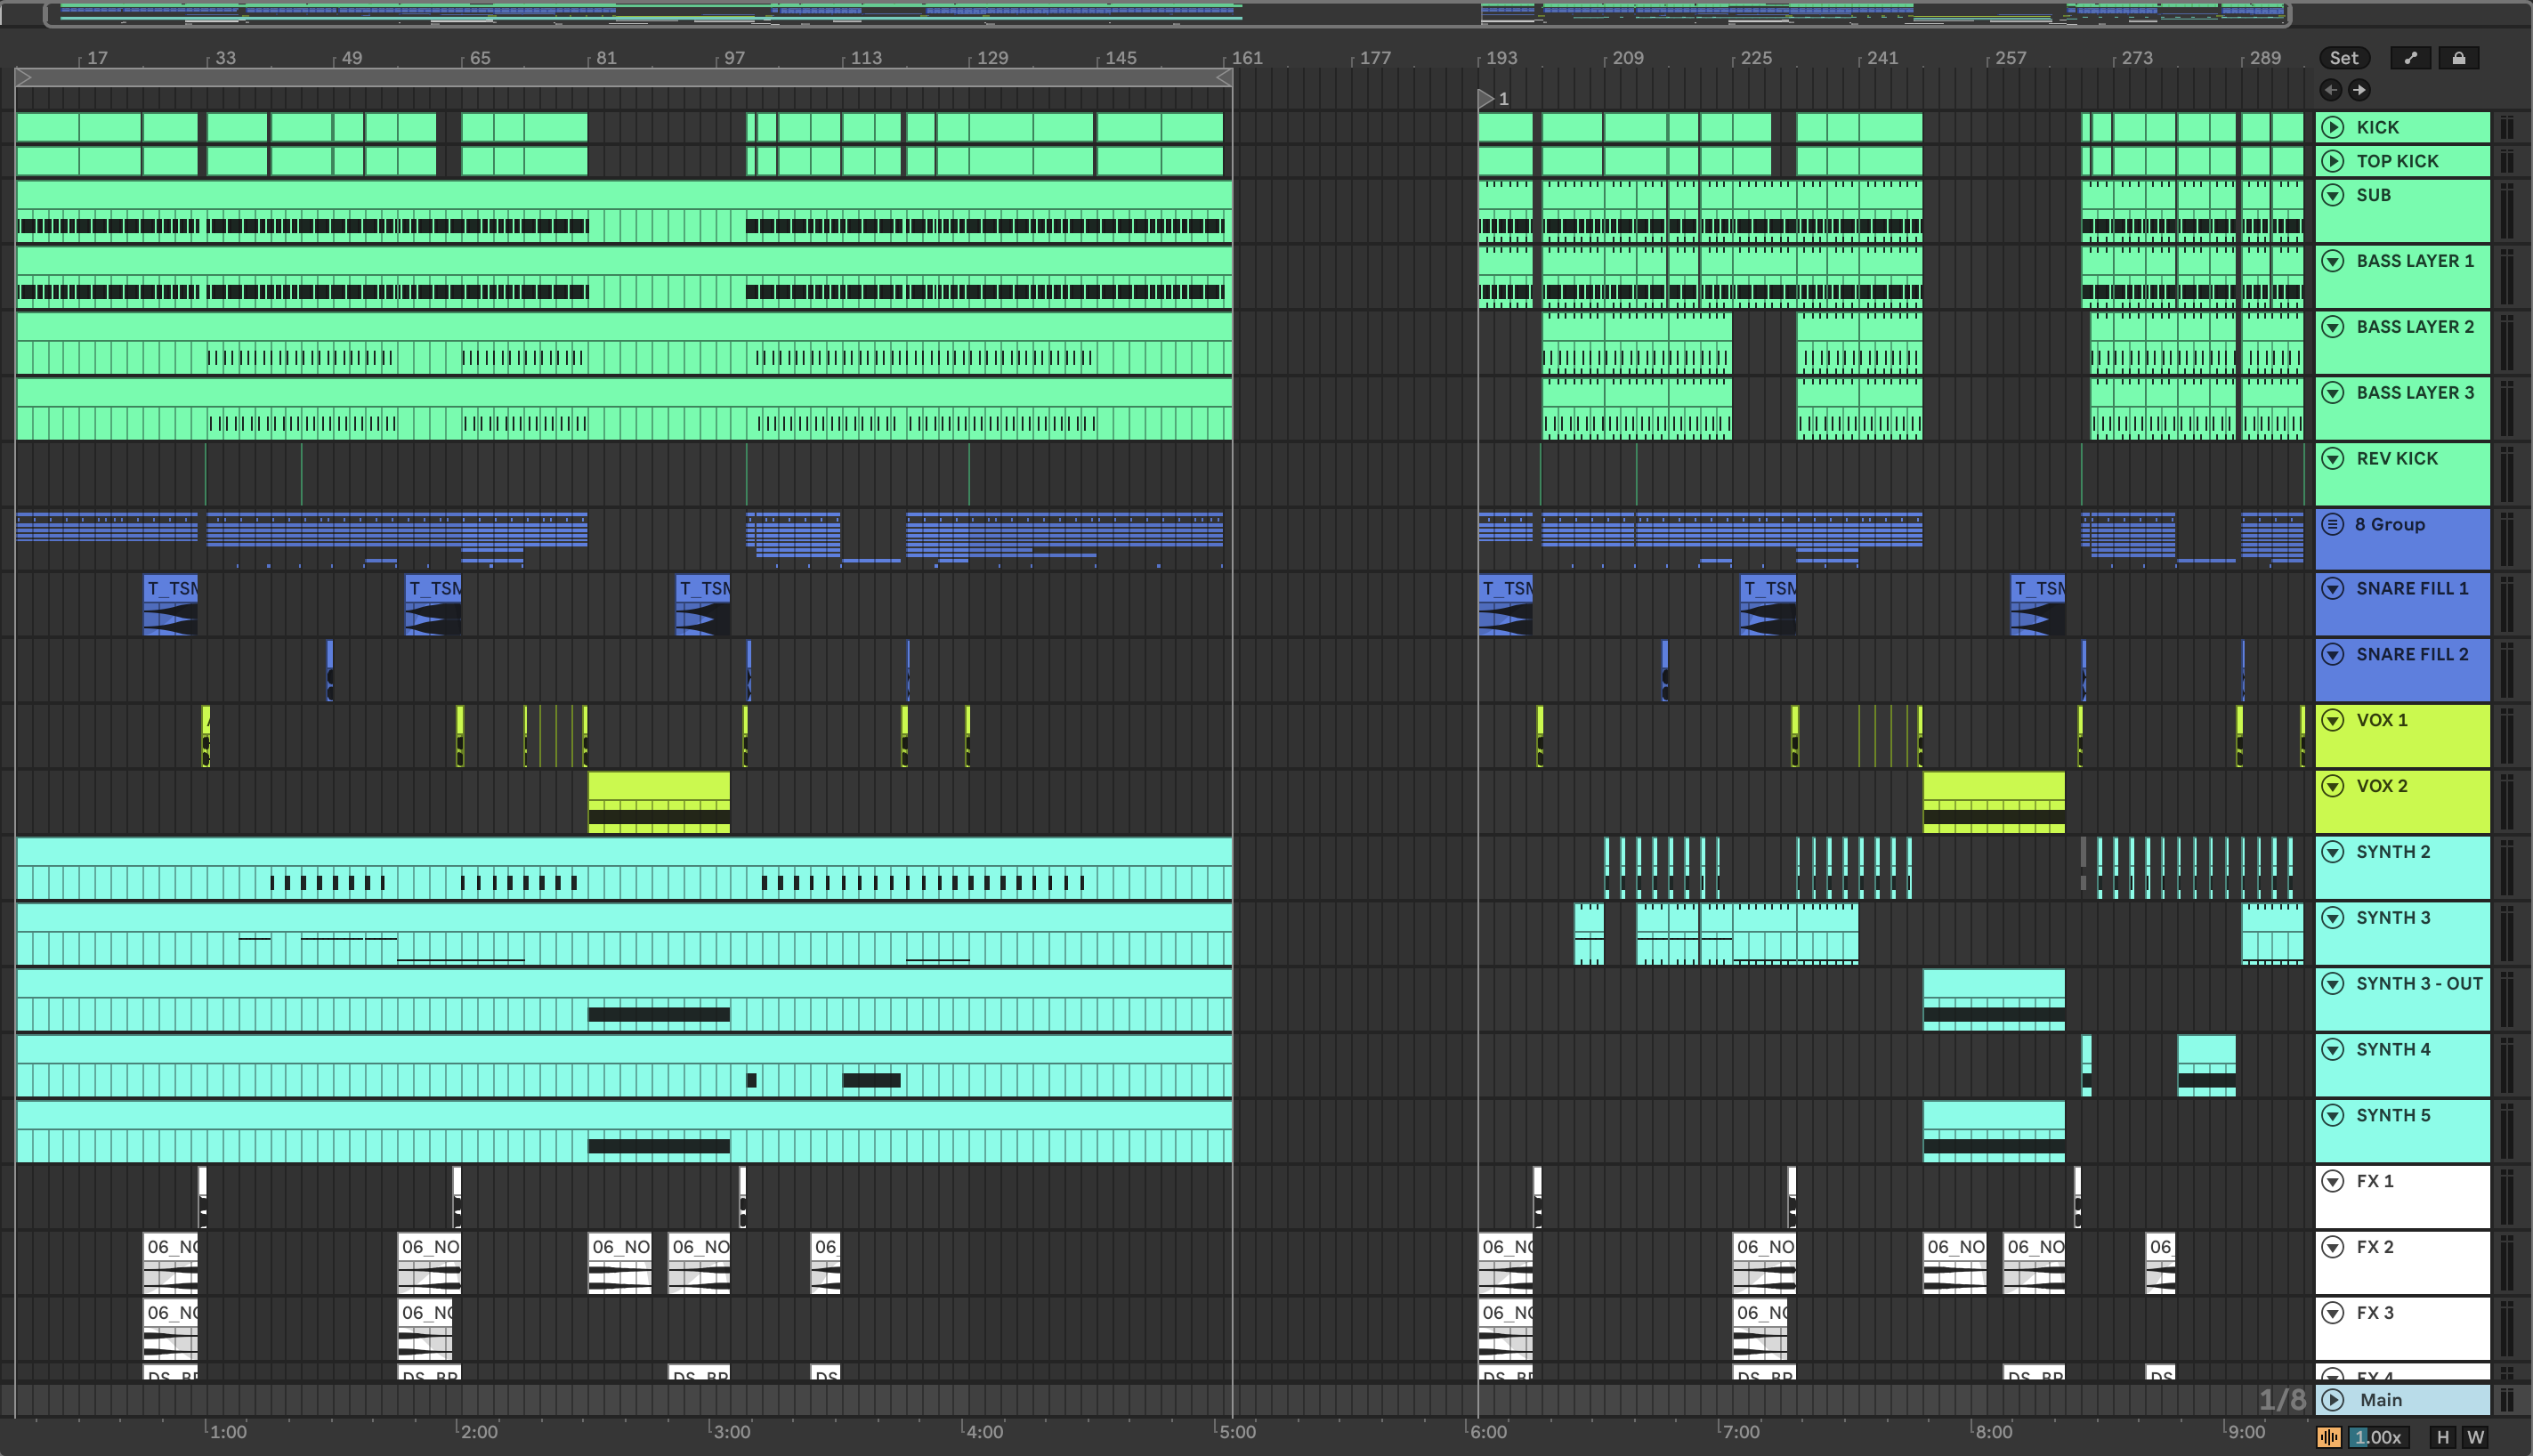This screenshot has width=2533, height=1456.
Task: Select first 06_NO clip on FX 2
Action: pyautogui.click(x=170, y=1264)
